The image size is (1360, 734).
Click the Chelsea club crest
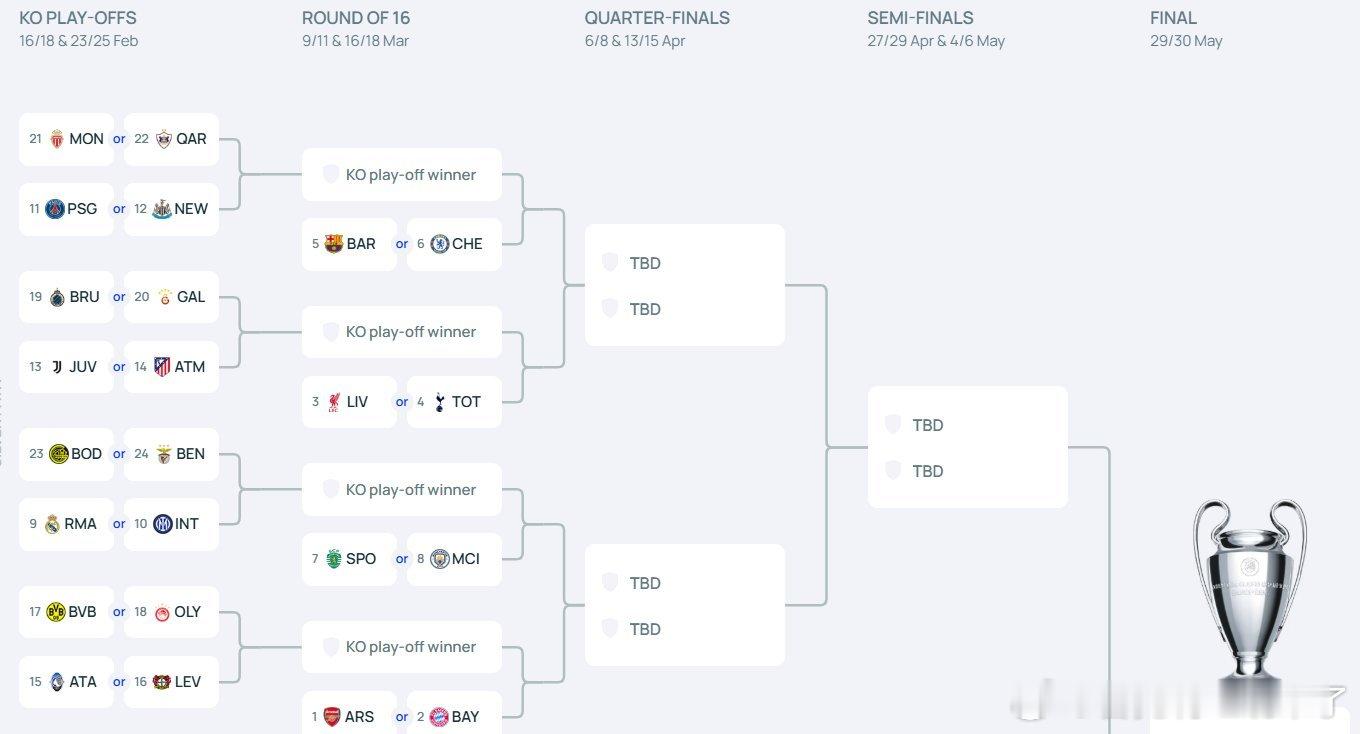[x=439, y=244]
